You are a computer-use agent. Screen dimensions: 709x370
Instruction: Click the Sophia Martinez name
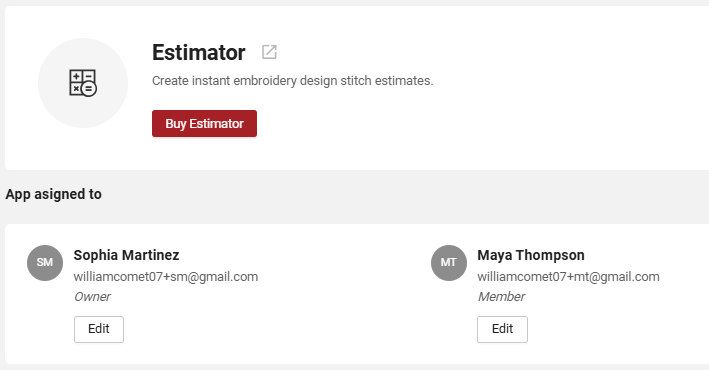click(127, 255)
